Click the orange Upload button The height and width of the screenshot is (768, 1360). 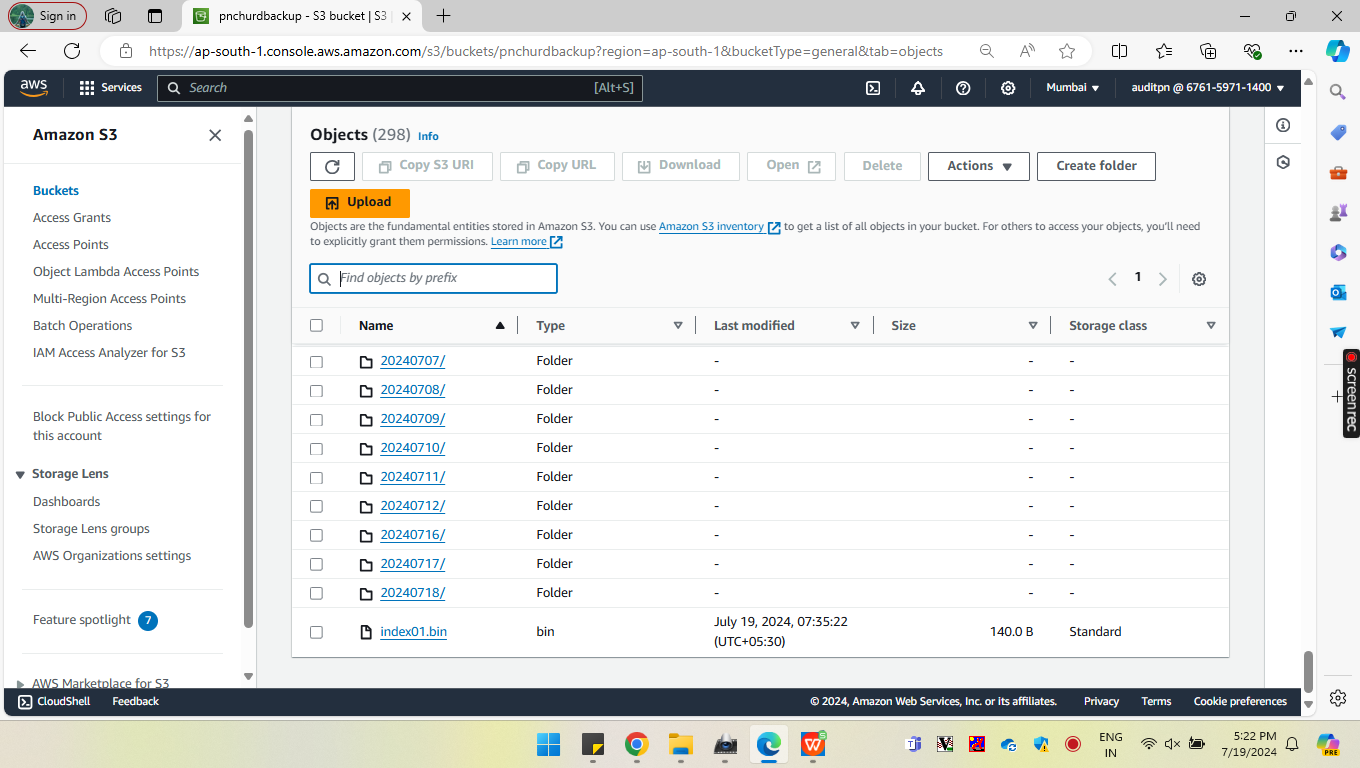(360, 202)
